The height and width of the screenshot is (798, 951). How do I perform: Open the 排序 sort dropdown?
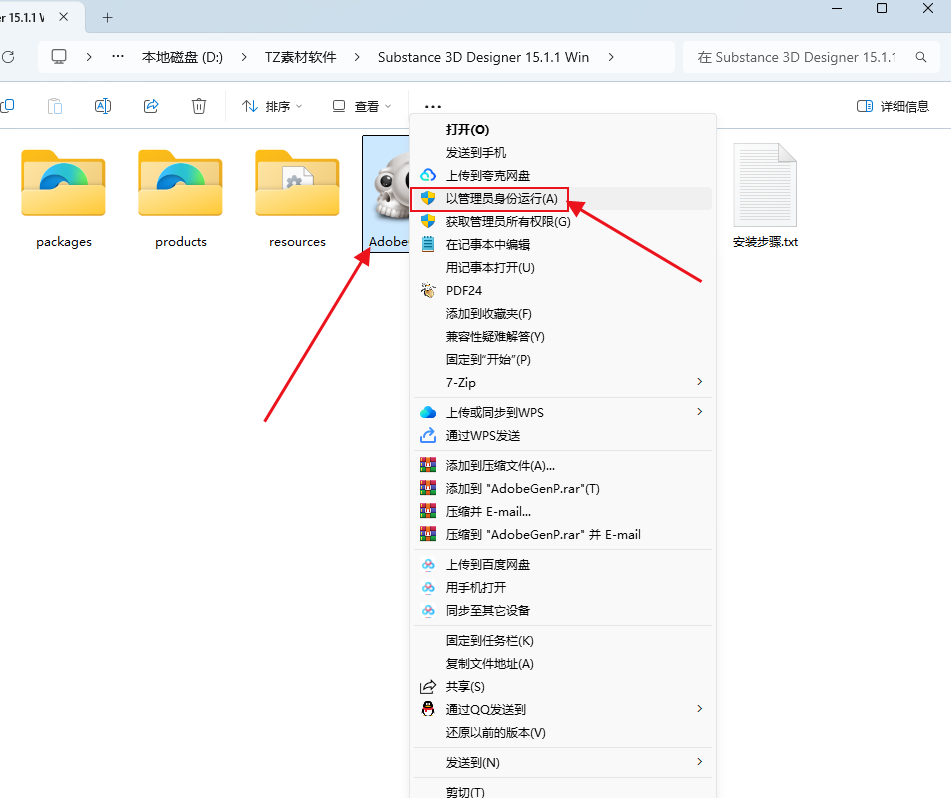tap(272, 106)
